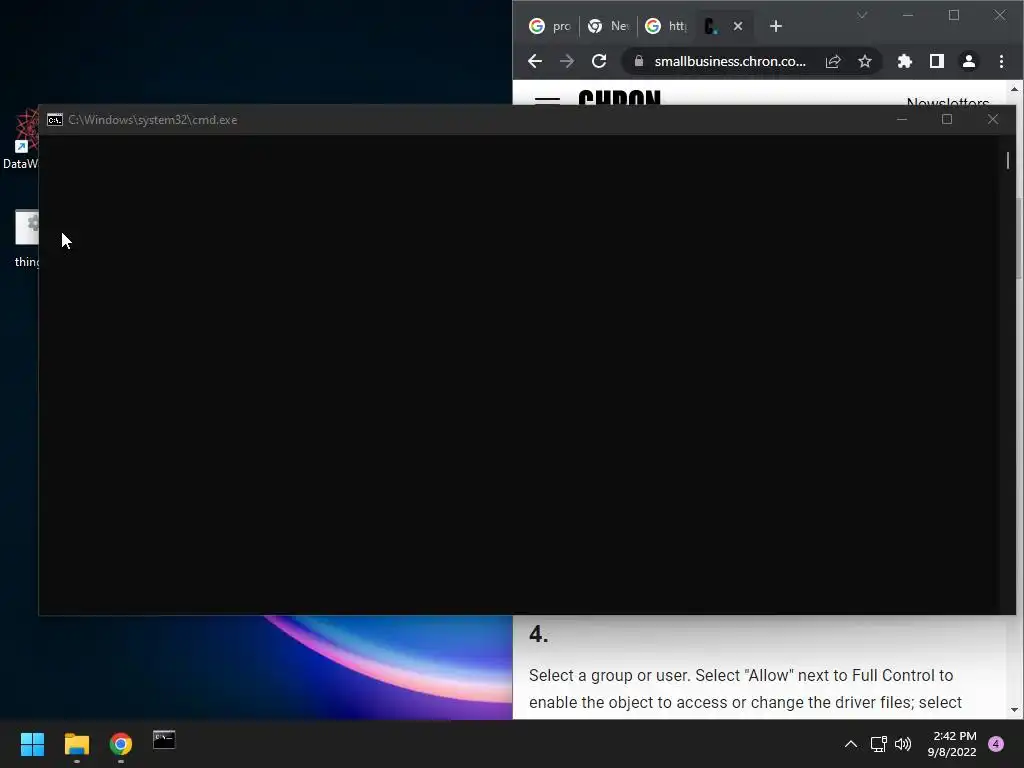Open site info lock icon in Chrome

(639, 61)
